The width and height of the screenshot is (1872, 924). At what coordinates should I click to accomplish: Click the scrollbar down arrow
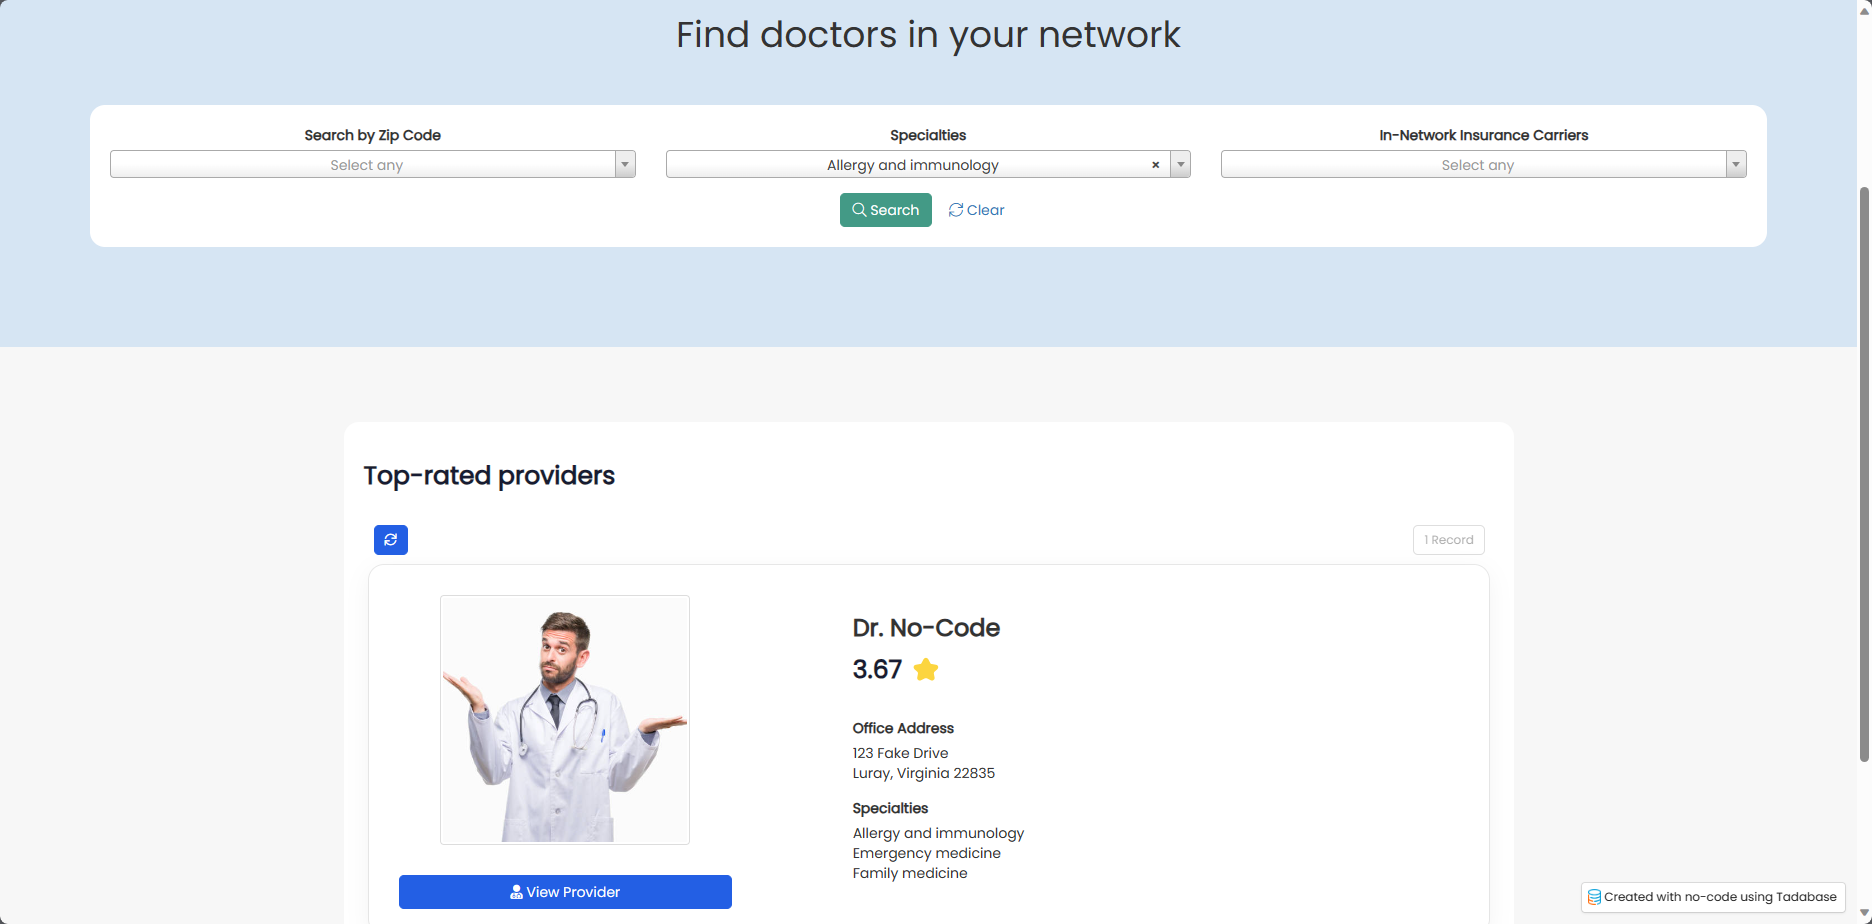(x=1864, y=915)
